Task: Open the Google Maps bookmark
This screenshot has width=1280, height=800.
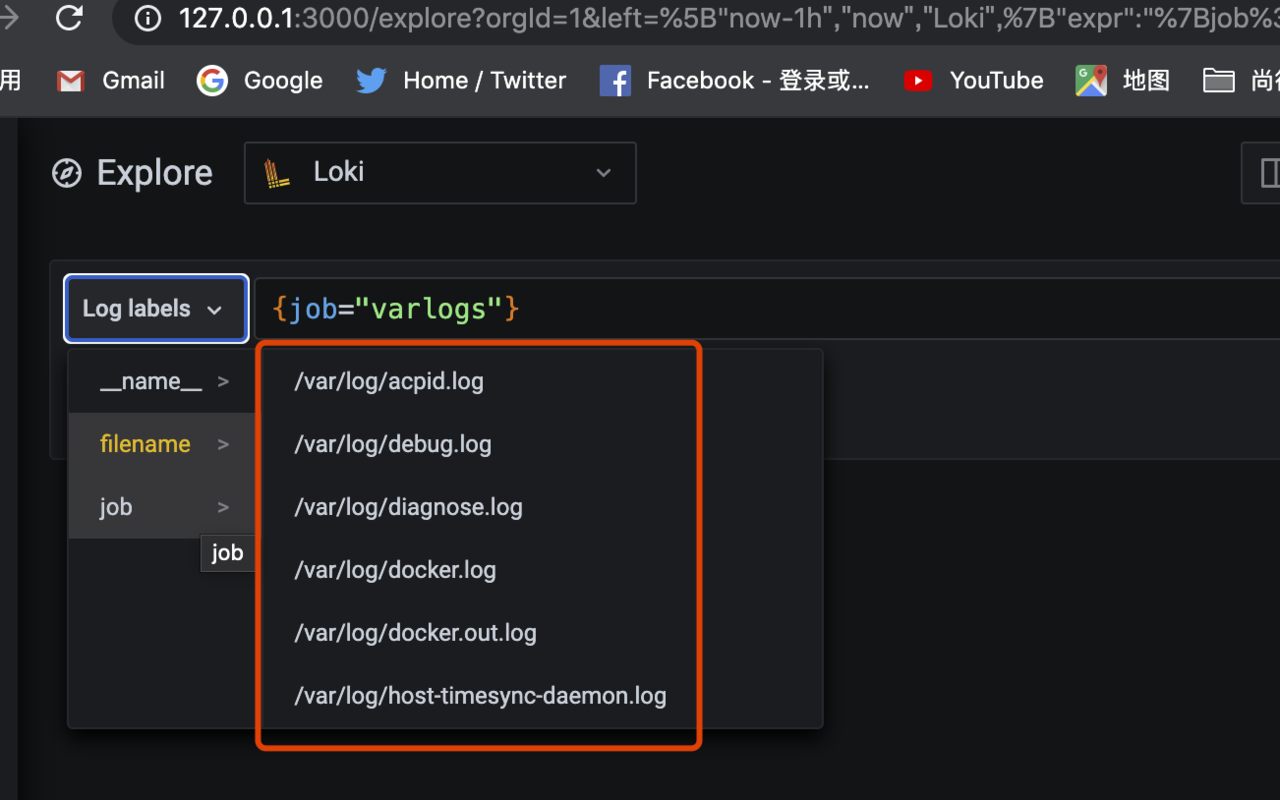Action: point(1122,81)
